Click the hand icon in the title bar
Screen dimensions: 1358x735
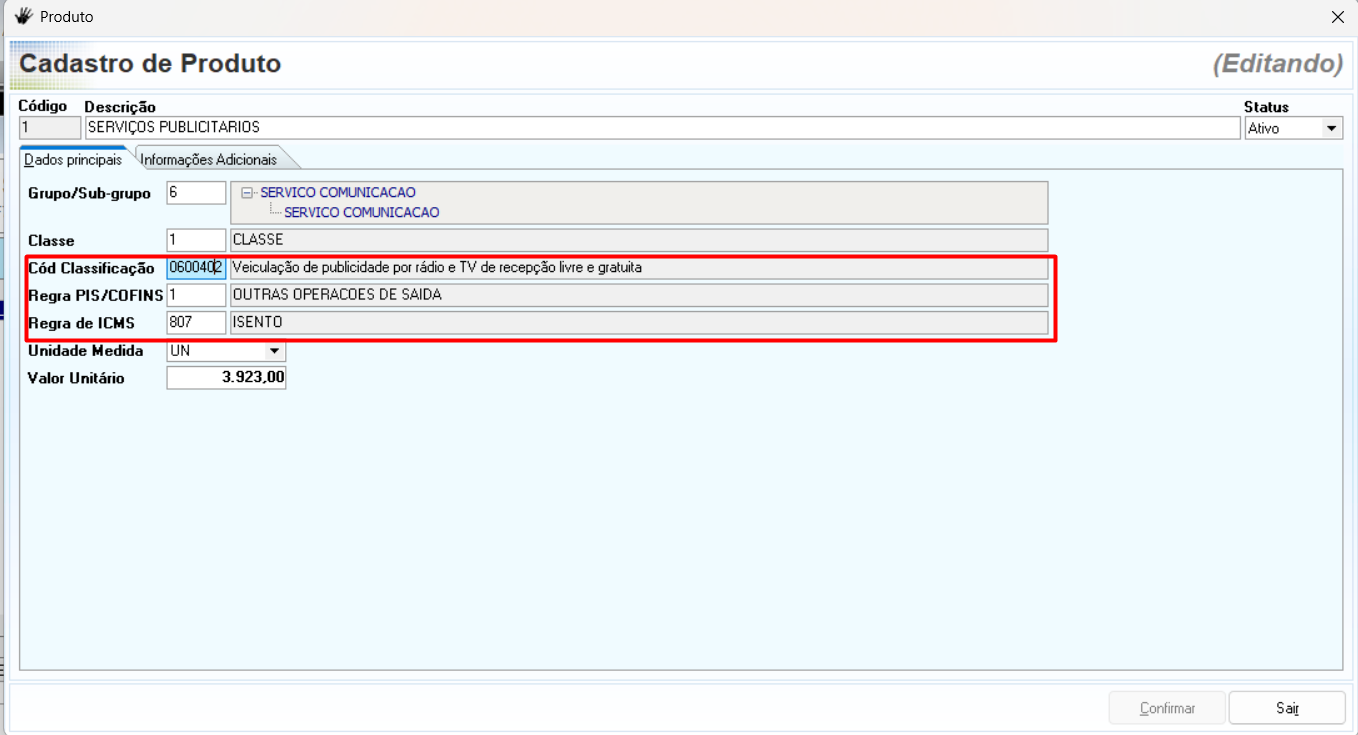tap(23, 17)
